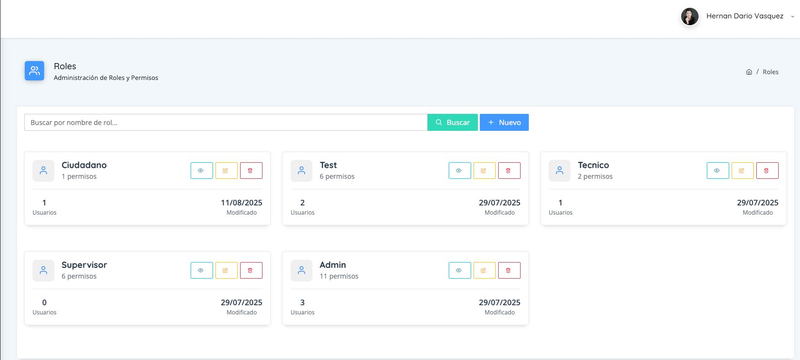Expand the user menu chevron
The width and height of the screenshot is (800, 360).
point(792,17)
